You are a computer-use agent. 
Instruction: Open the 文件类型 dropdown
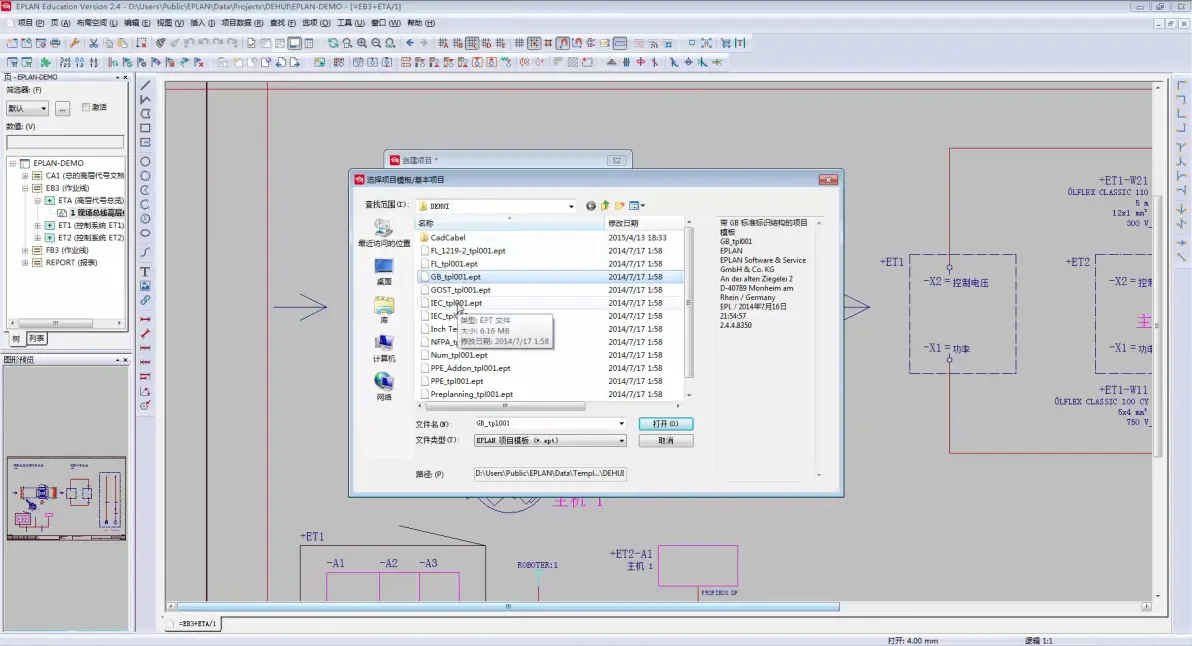[621, 440]
